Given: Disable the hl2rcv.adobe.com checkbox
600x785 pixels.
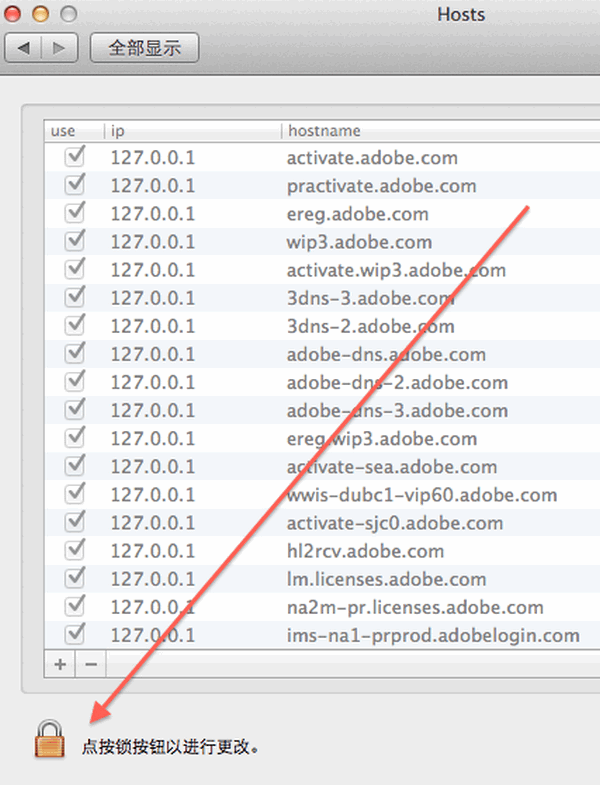Looking at the screenshot, I should [75, 550].
